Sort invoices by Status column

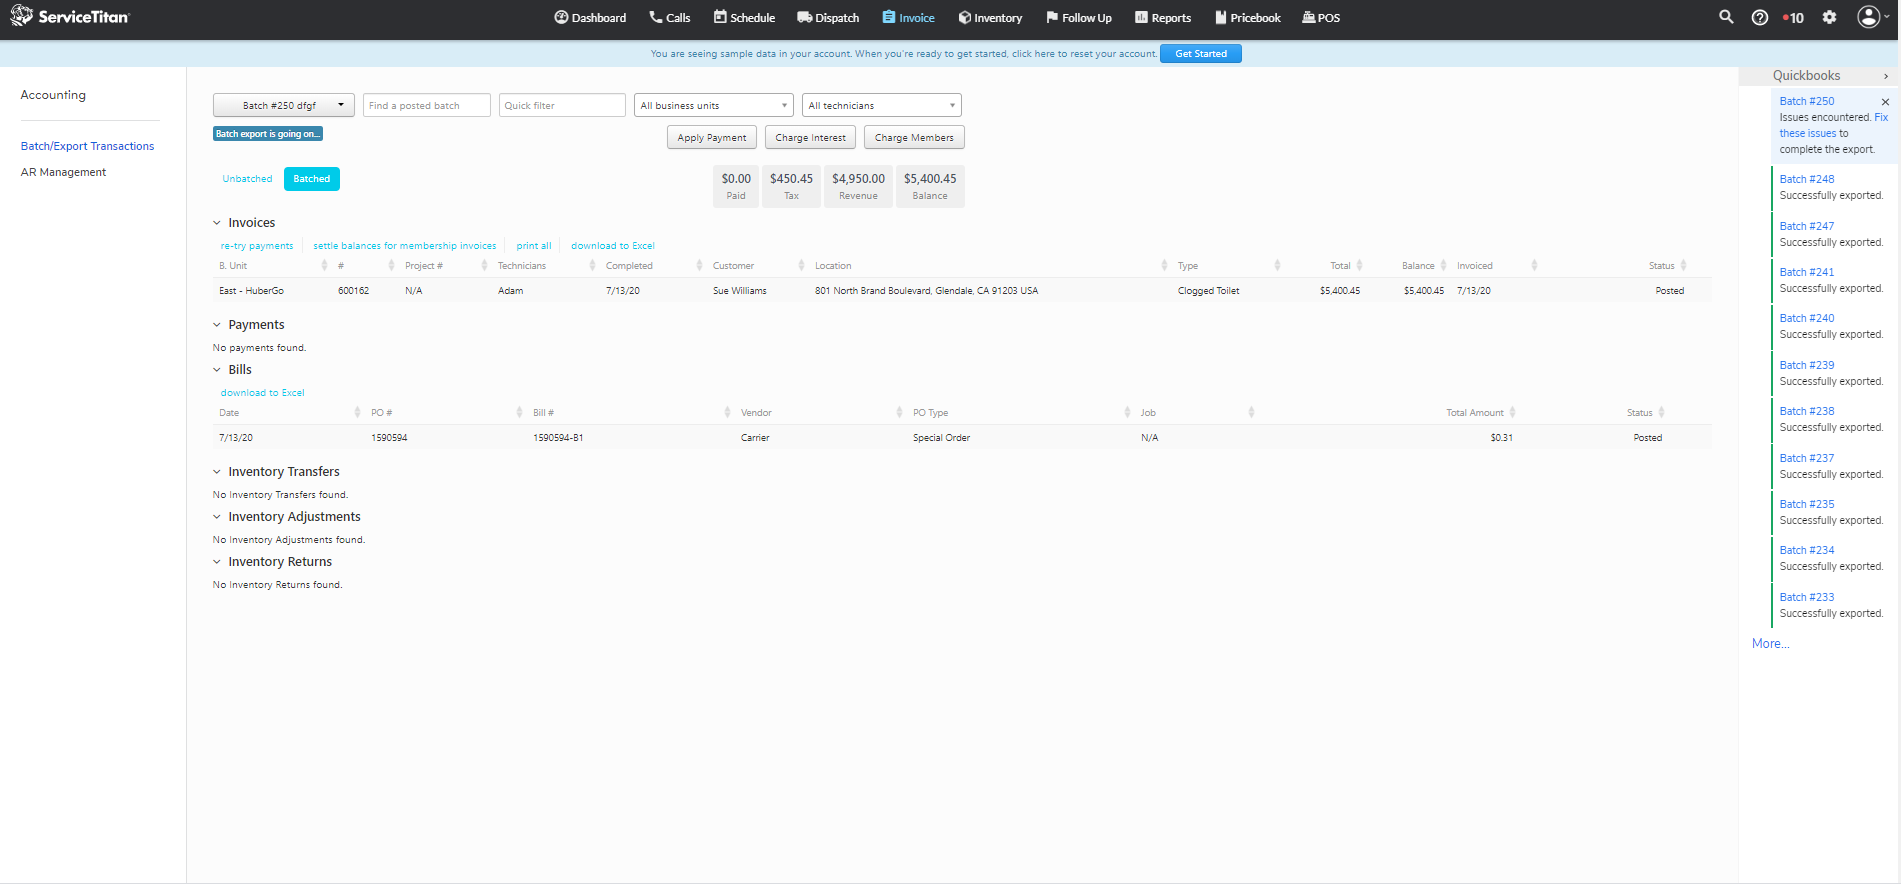click(x=1683, y=266)
